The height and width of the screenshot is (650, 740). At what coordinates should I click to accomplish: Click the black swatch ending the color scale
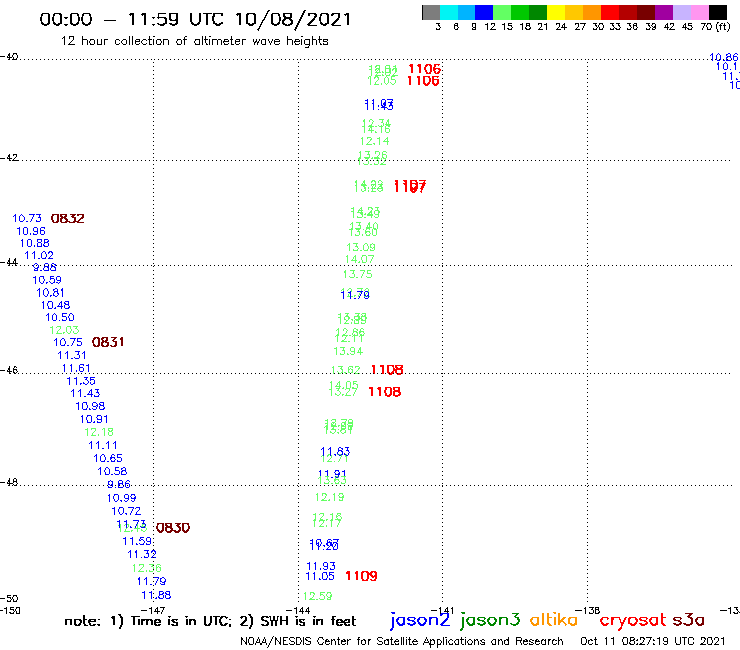pos(718,12)
